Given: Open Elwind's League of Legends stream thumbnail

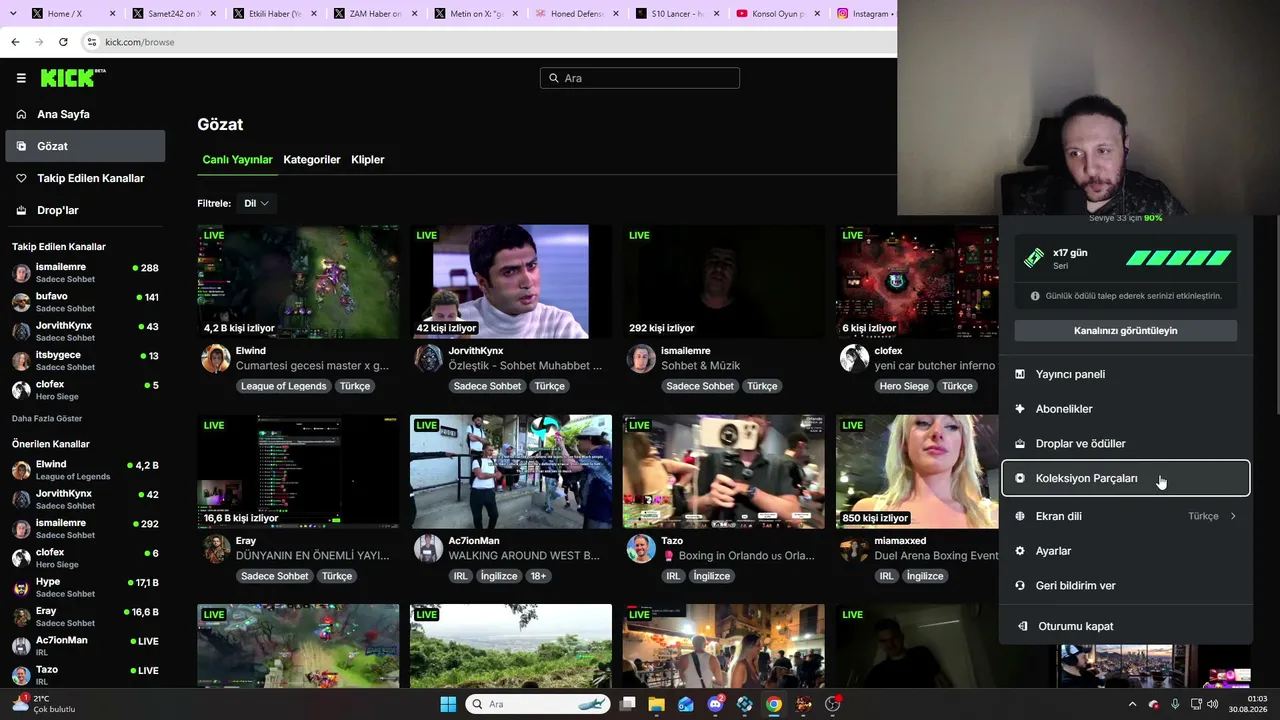Looking at the screenshot, I should pos(298,281).
